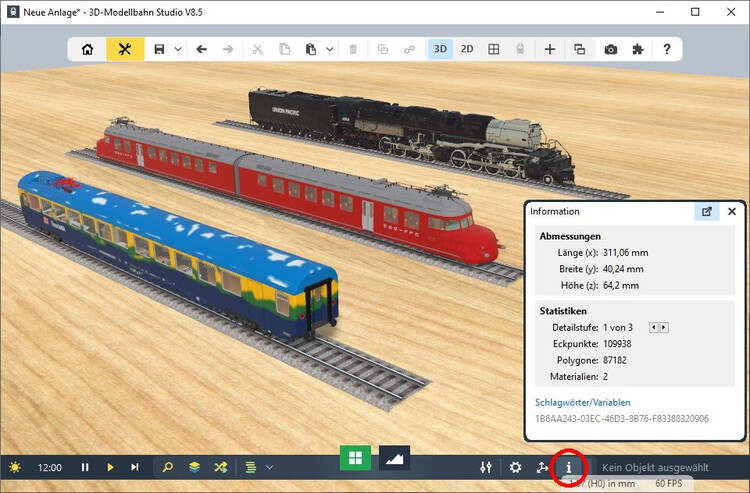Go to the home start screen
The height and width of the screenshot is (493, 750).
point(88,49)
